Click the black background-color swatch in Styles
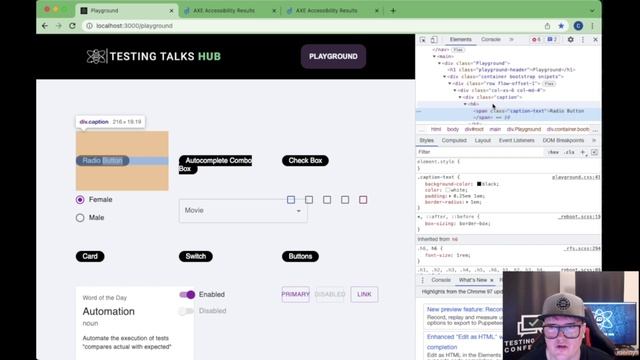This screenshot has width=640, height=360. pyautogui.click(x=479, y=184)
